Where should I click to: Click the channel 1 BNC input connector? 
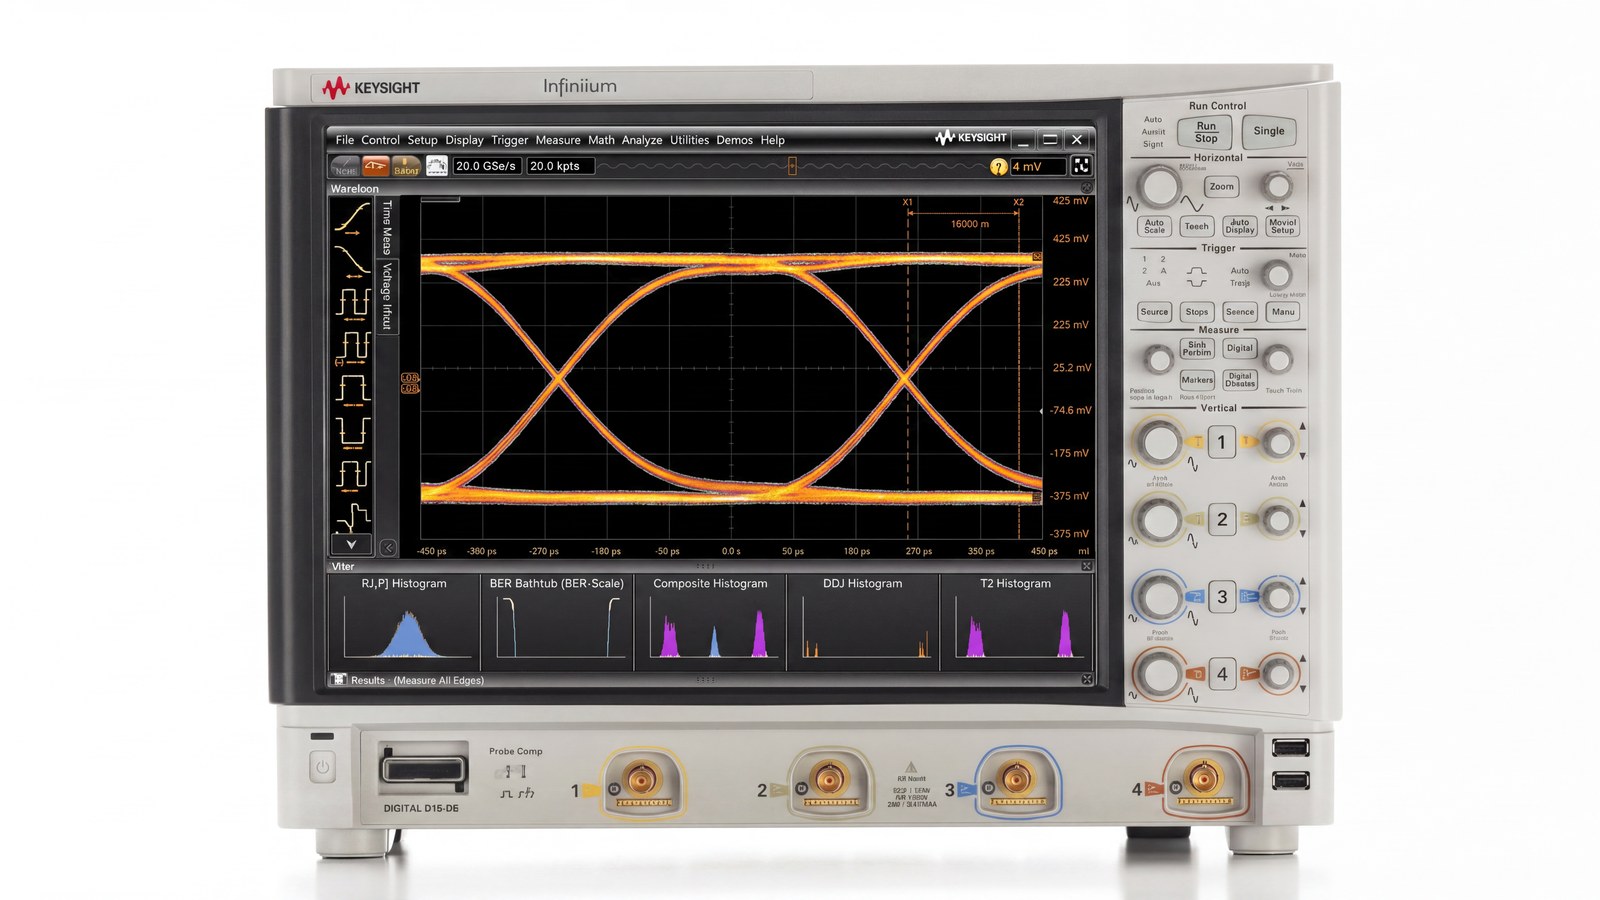click(641, 781)
